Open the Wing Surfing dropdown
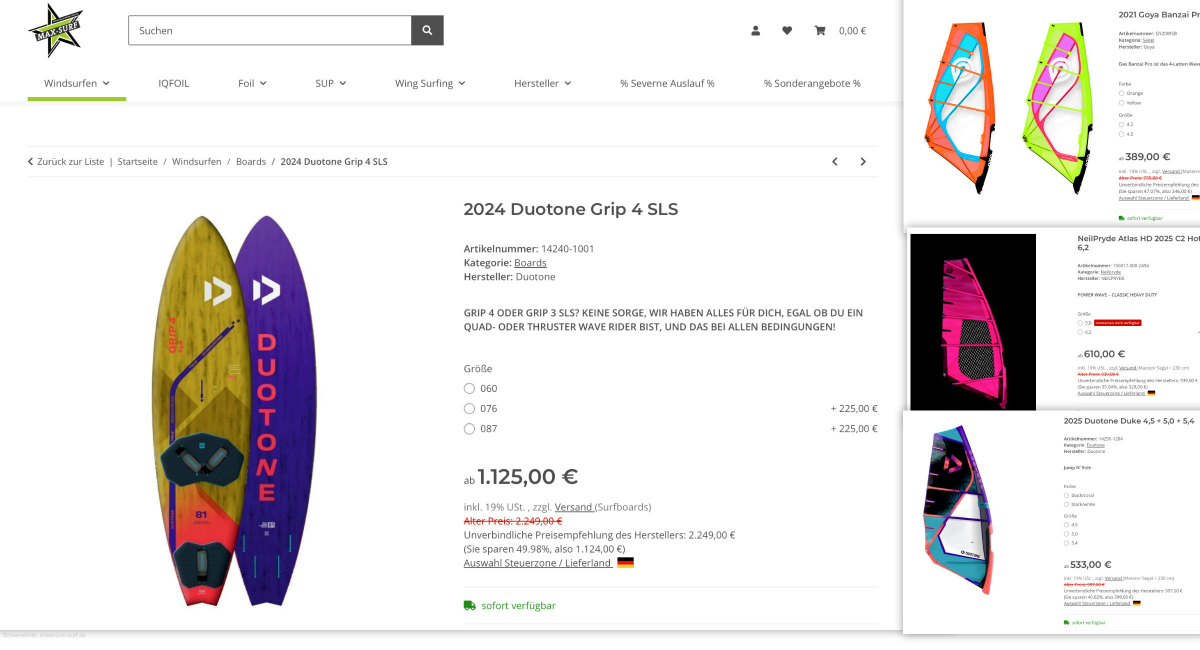The width and height of the screenshot is (1200, 650). (430, 84)
